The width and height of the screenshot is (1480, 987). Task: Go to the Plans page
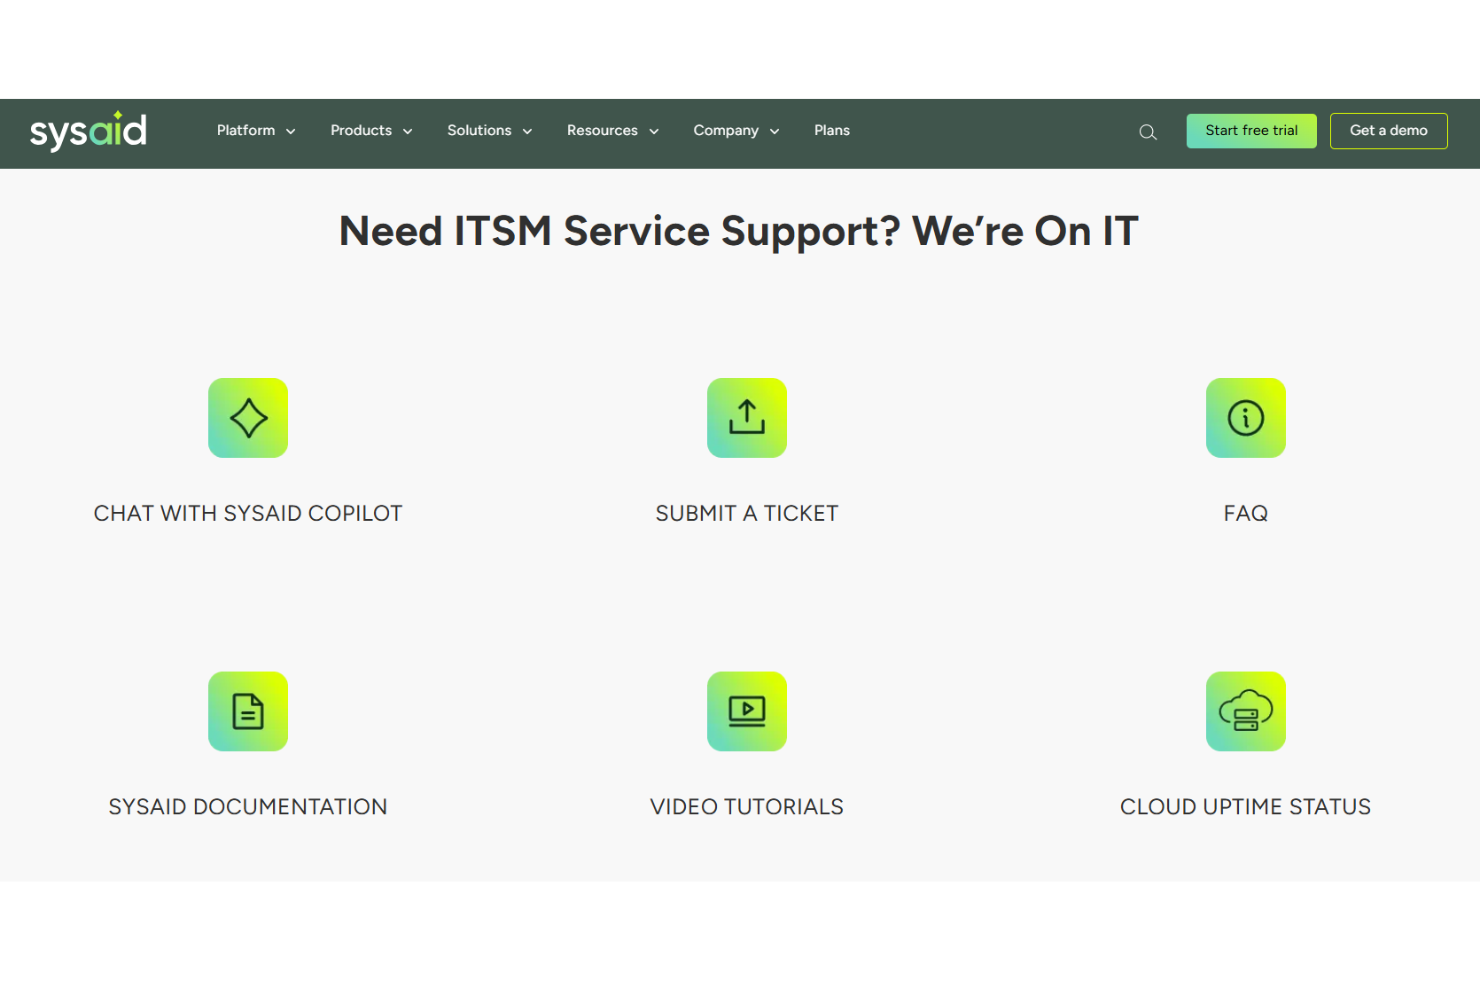832,130
